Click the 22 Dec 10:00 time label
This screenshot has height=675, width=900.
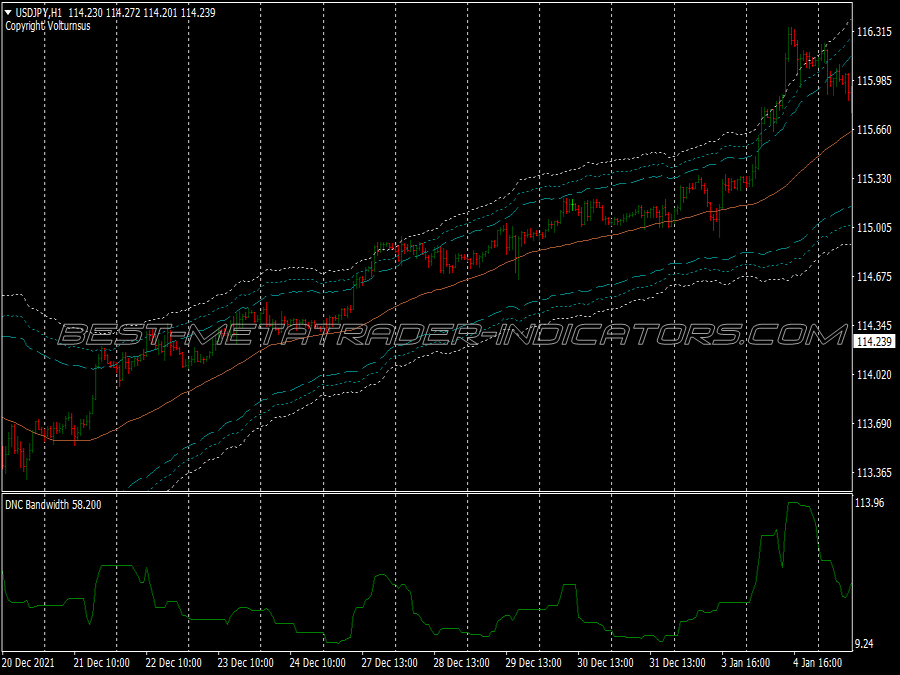tap(173, 663)
